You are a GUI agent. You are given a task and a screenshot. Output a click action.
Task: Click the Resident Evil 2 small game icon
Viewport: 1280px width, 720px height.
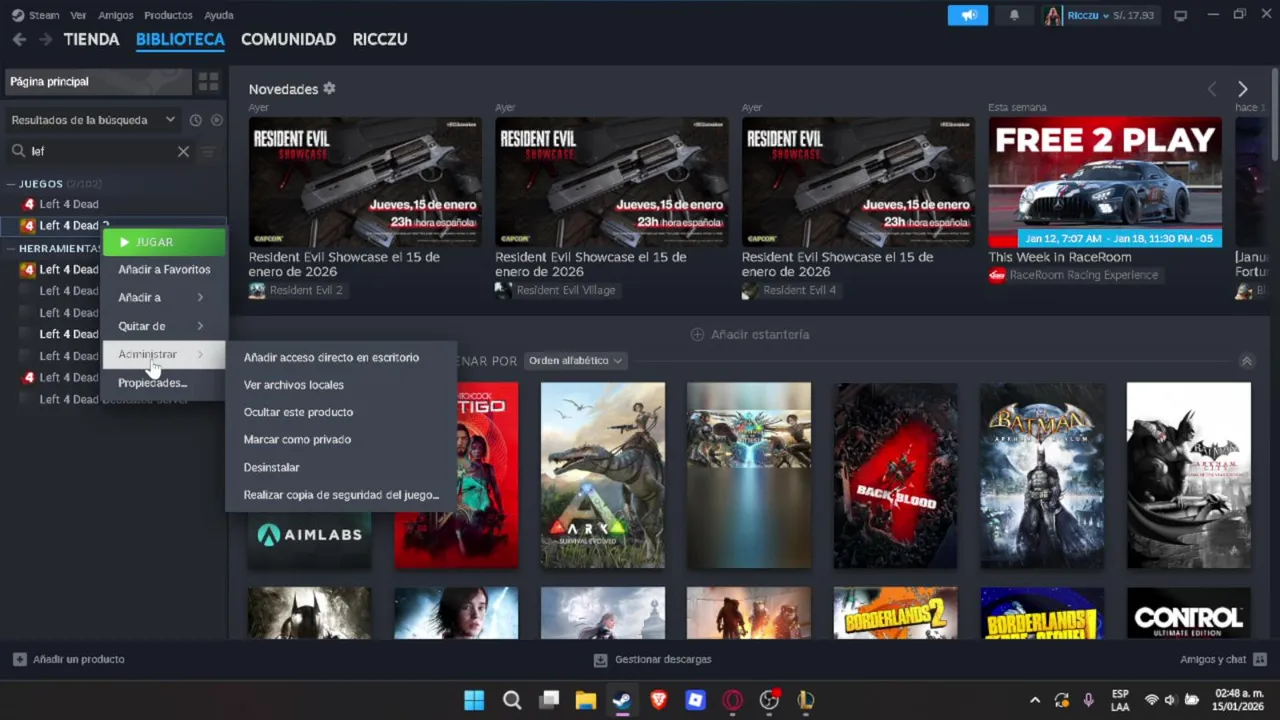(x=257, y=291)
